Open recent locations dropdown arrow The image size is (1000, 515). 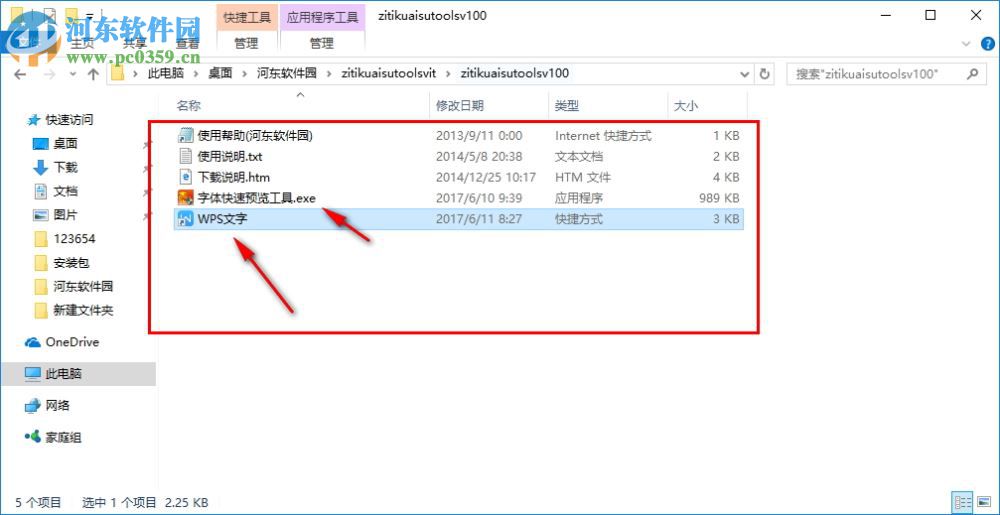[73, 75]
